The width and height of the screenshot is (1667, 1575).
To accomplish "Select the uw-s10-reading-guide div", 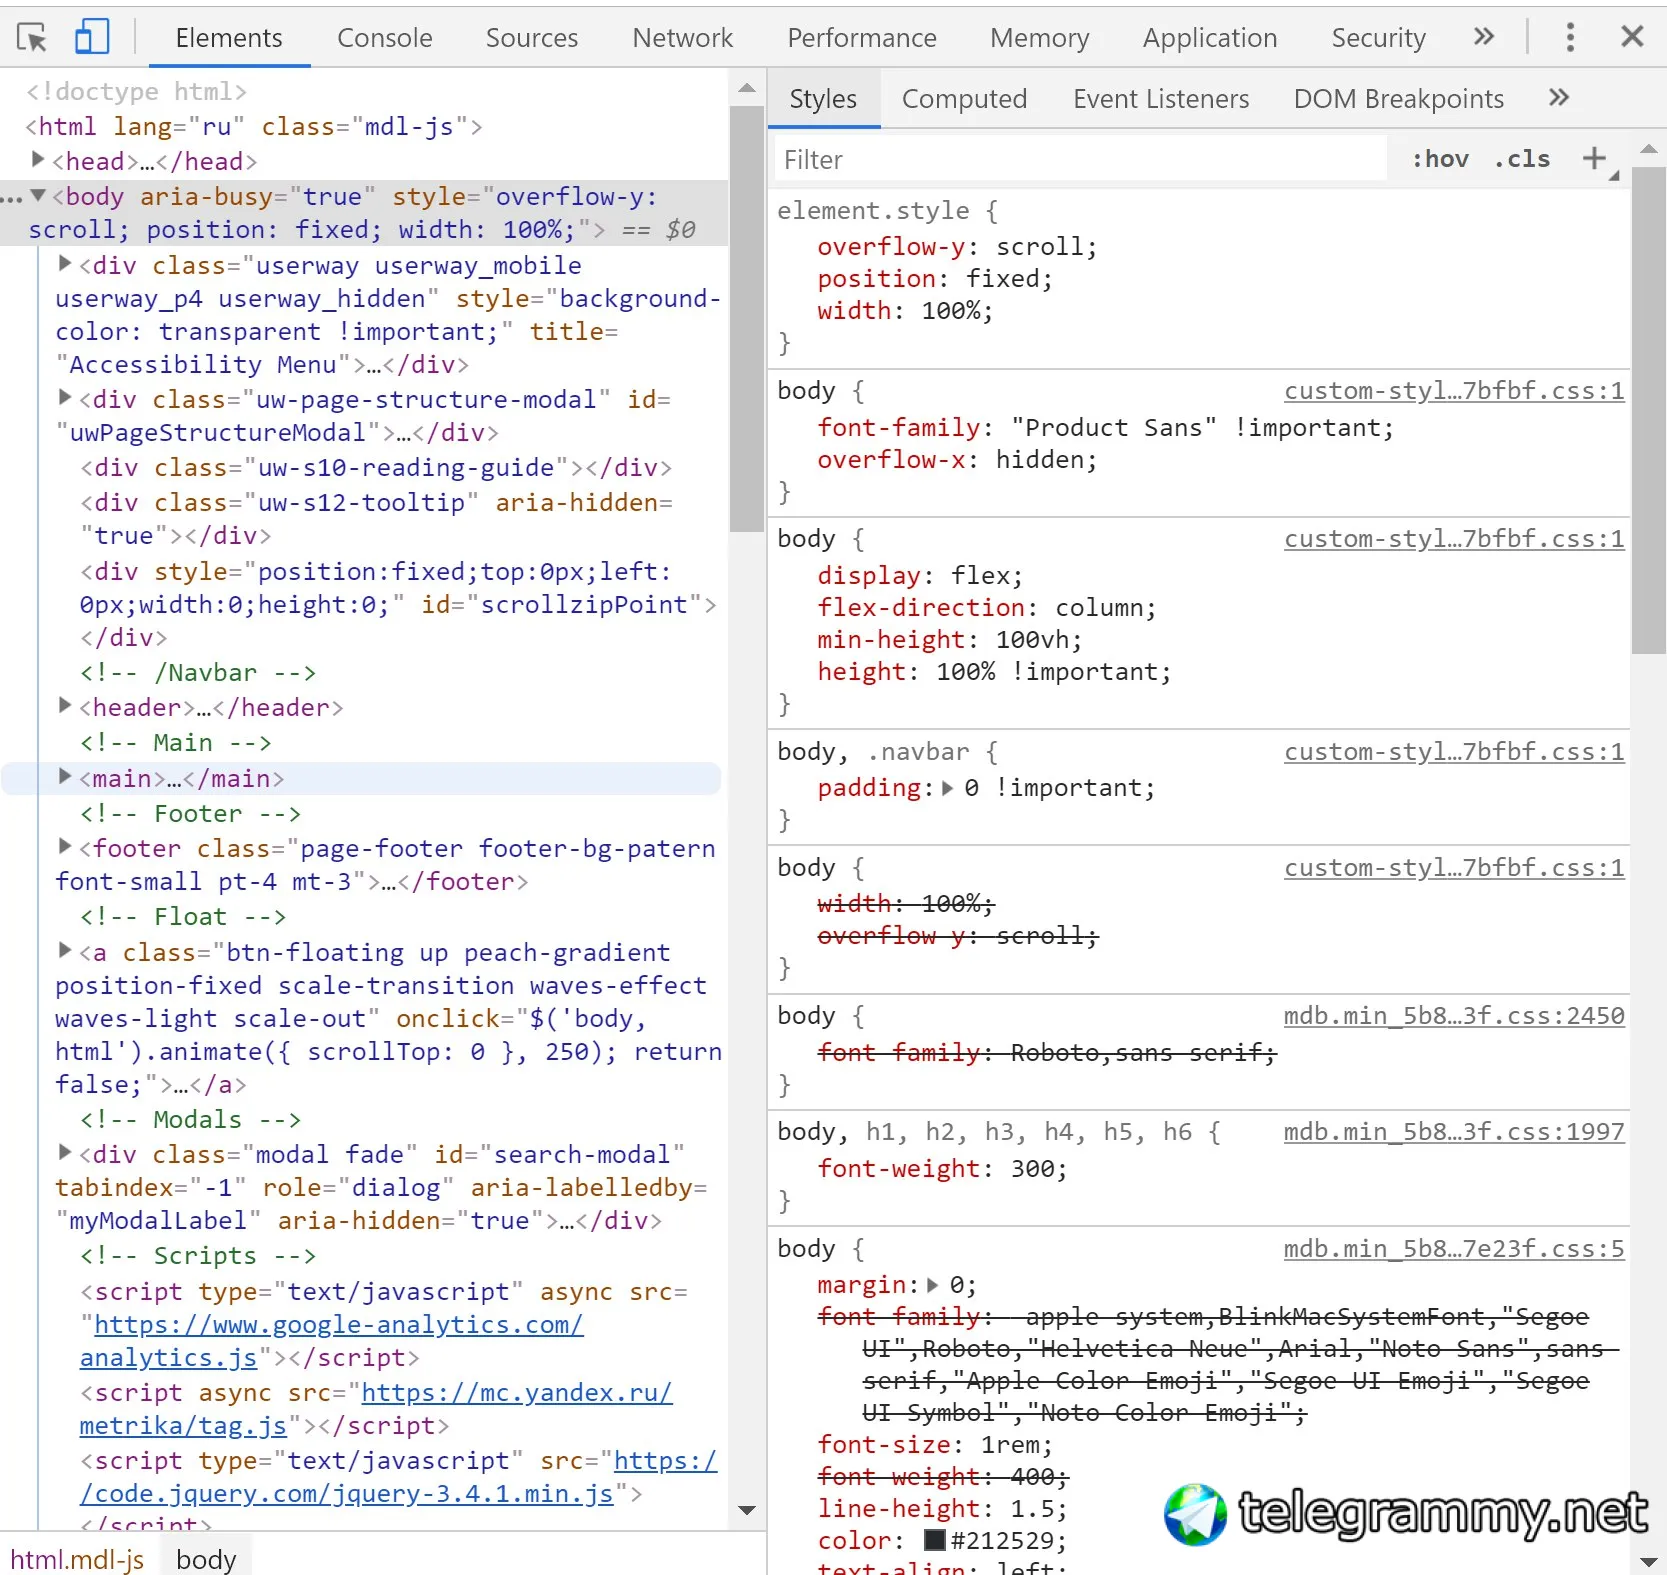I will click(x=376, y=468).
